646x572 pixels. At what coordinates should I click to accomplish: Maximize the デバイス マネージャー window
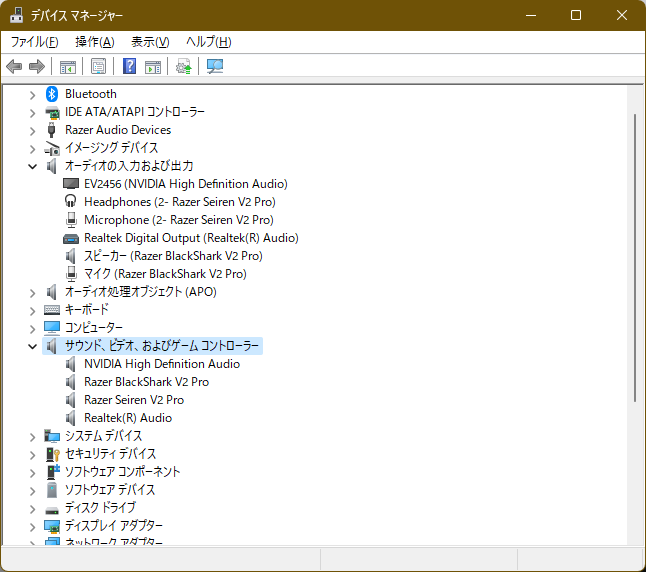[x=576, y=15]
